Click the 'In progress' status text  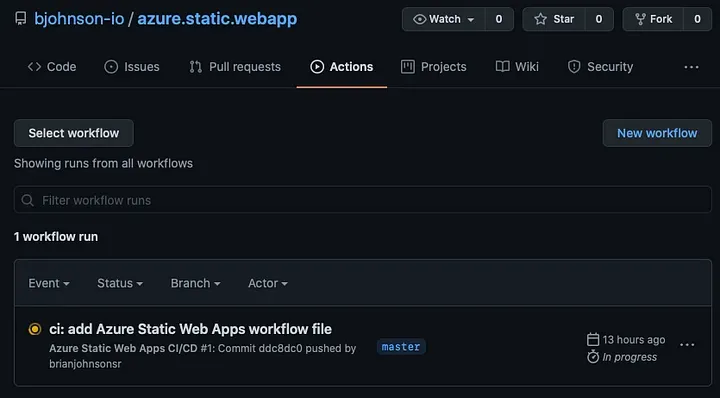[x=630, y=357]
